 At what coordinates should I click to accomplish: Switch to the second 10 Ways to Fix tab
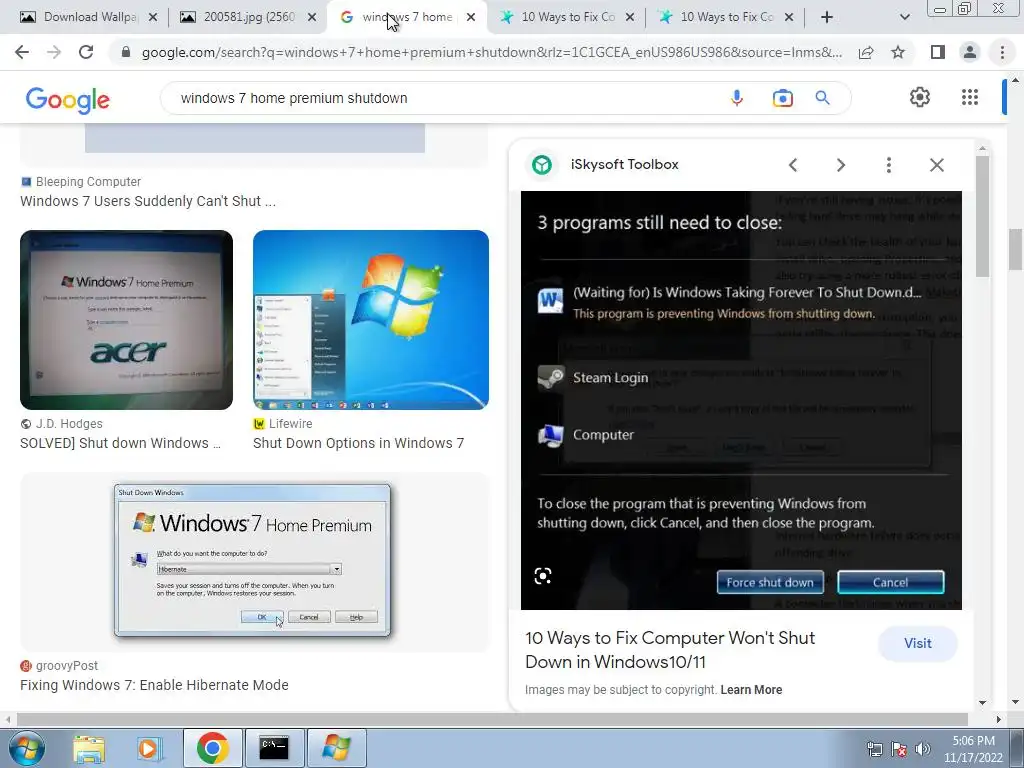(x=725, y=17)
